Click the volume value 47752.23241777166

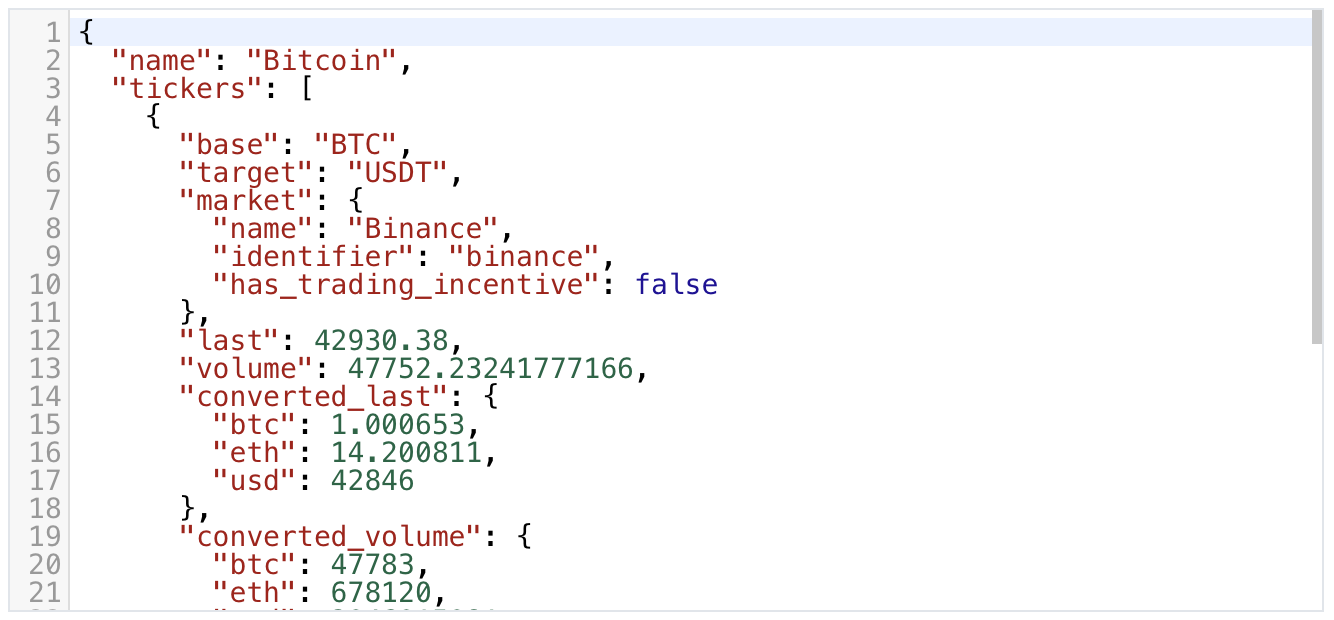pyautogui.click(x=490, y=369)
